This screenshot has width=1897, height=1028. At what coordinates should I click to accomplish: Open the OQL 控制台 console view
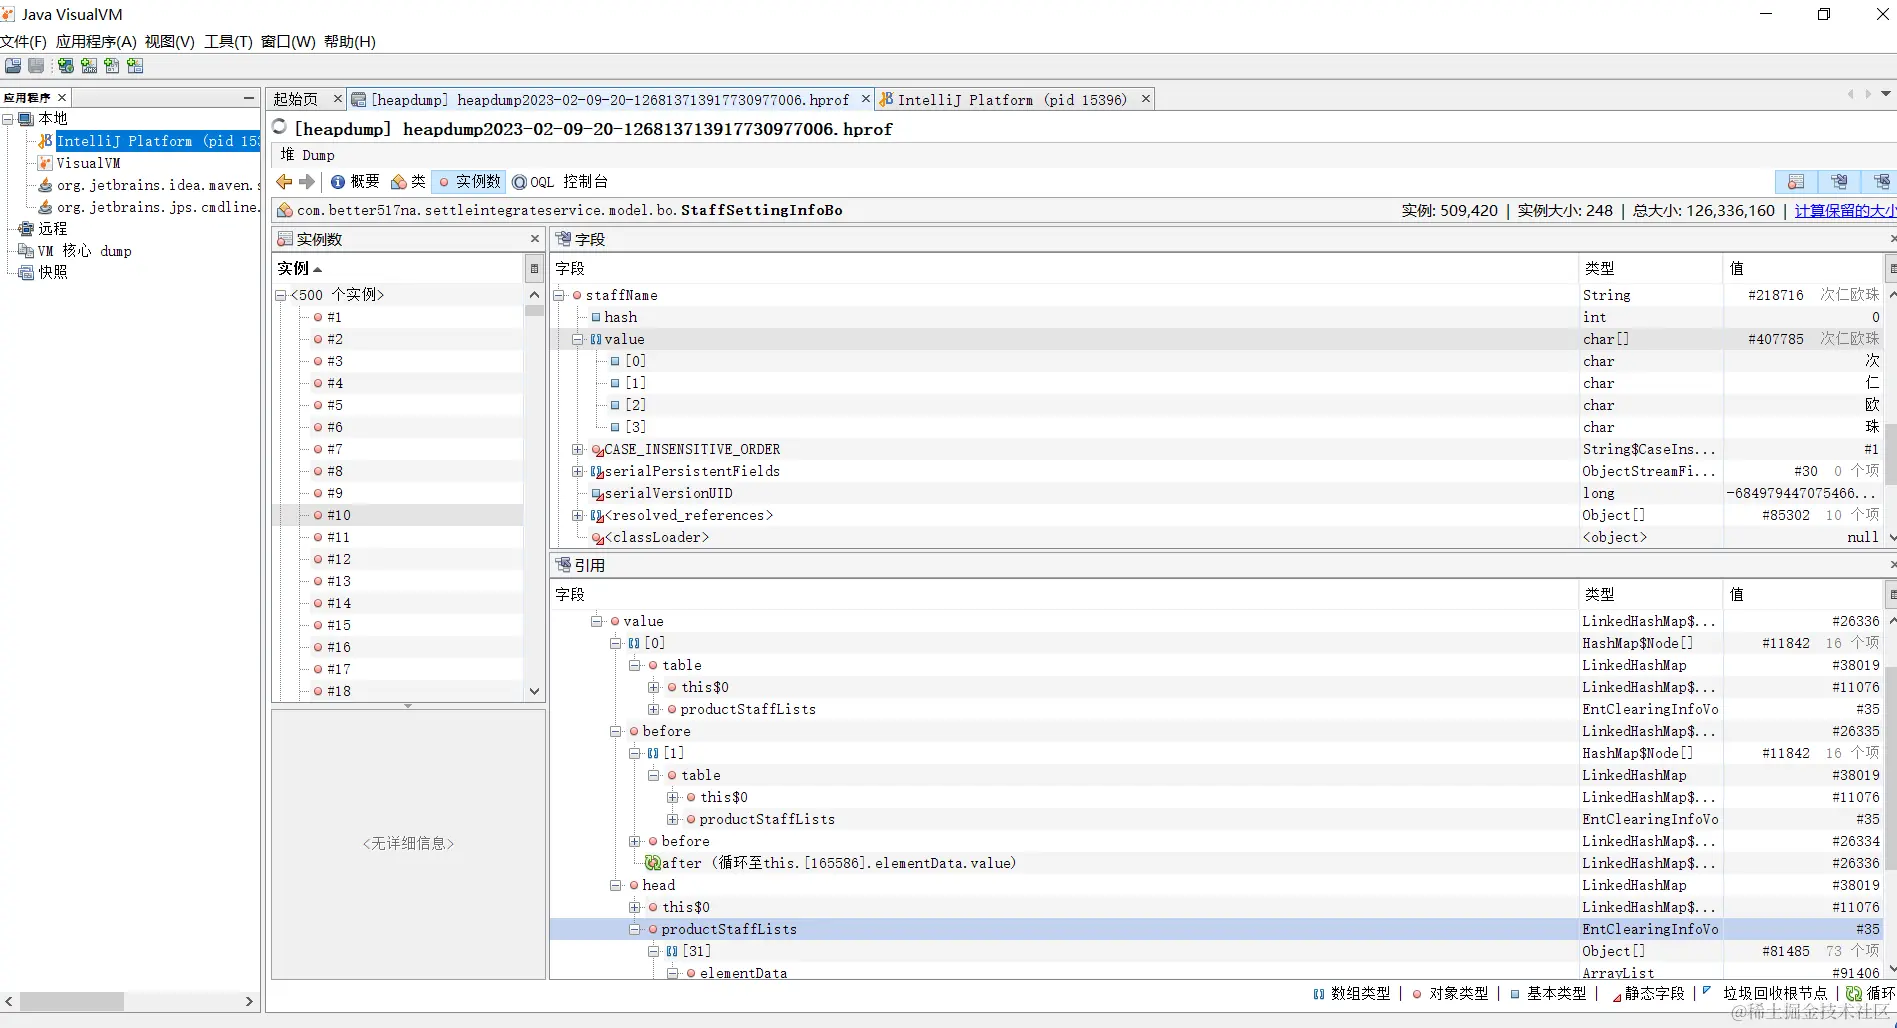pos(560,181)
